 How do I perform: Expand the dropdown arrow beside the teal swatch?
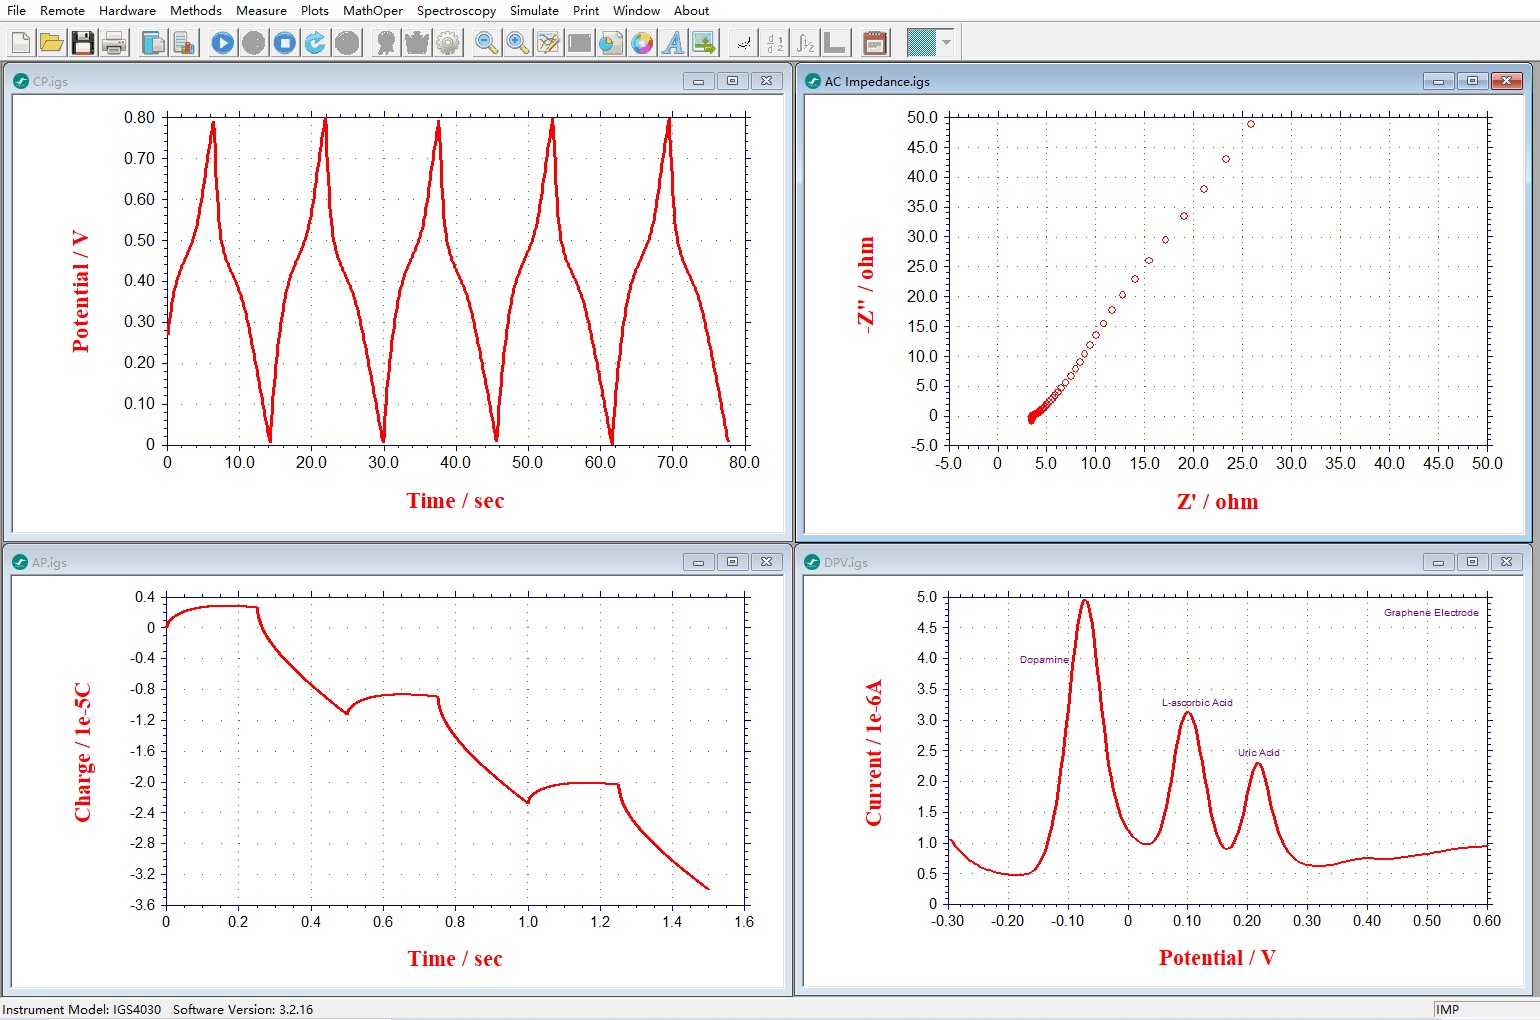pos(946,43)
